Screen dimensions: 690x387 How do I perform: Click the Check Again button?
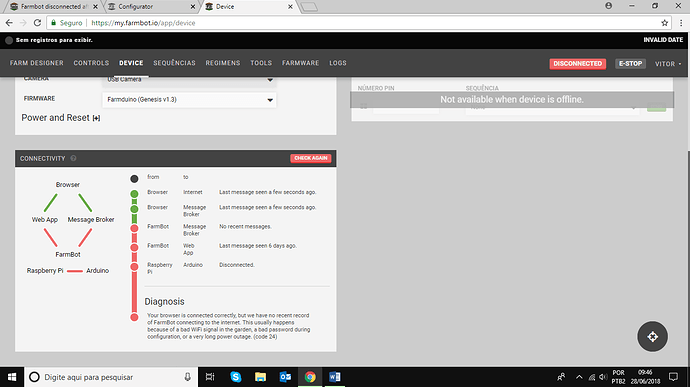(x=311, y=158)
